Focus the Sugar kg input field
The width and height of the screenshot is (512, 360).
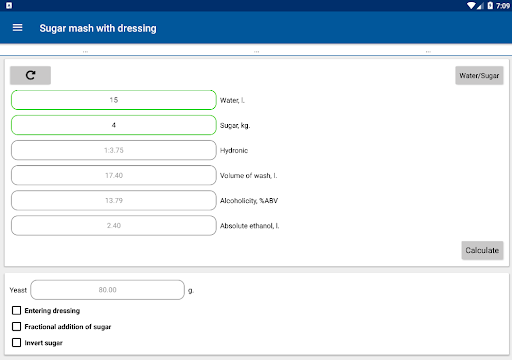click(x=114, y=125)
